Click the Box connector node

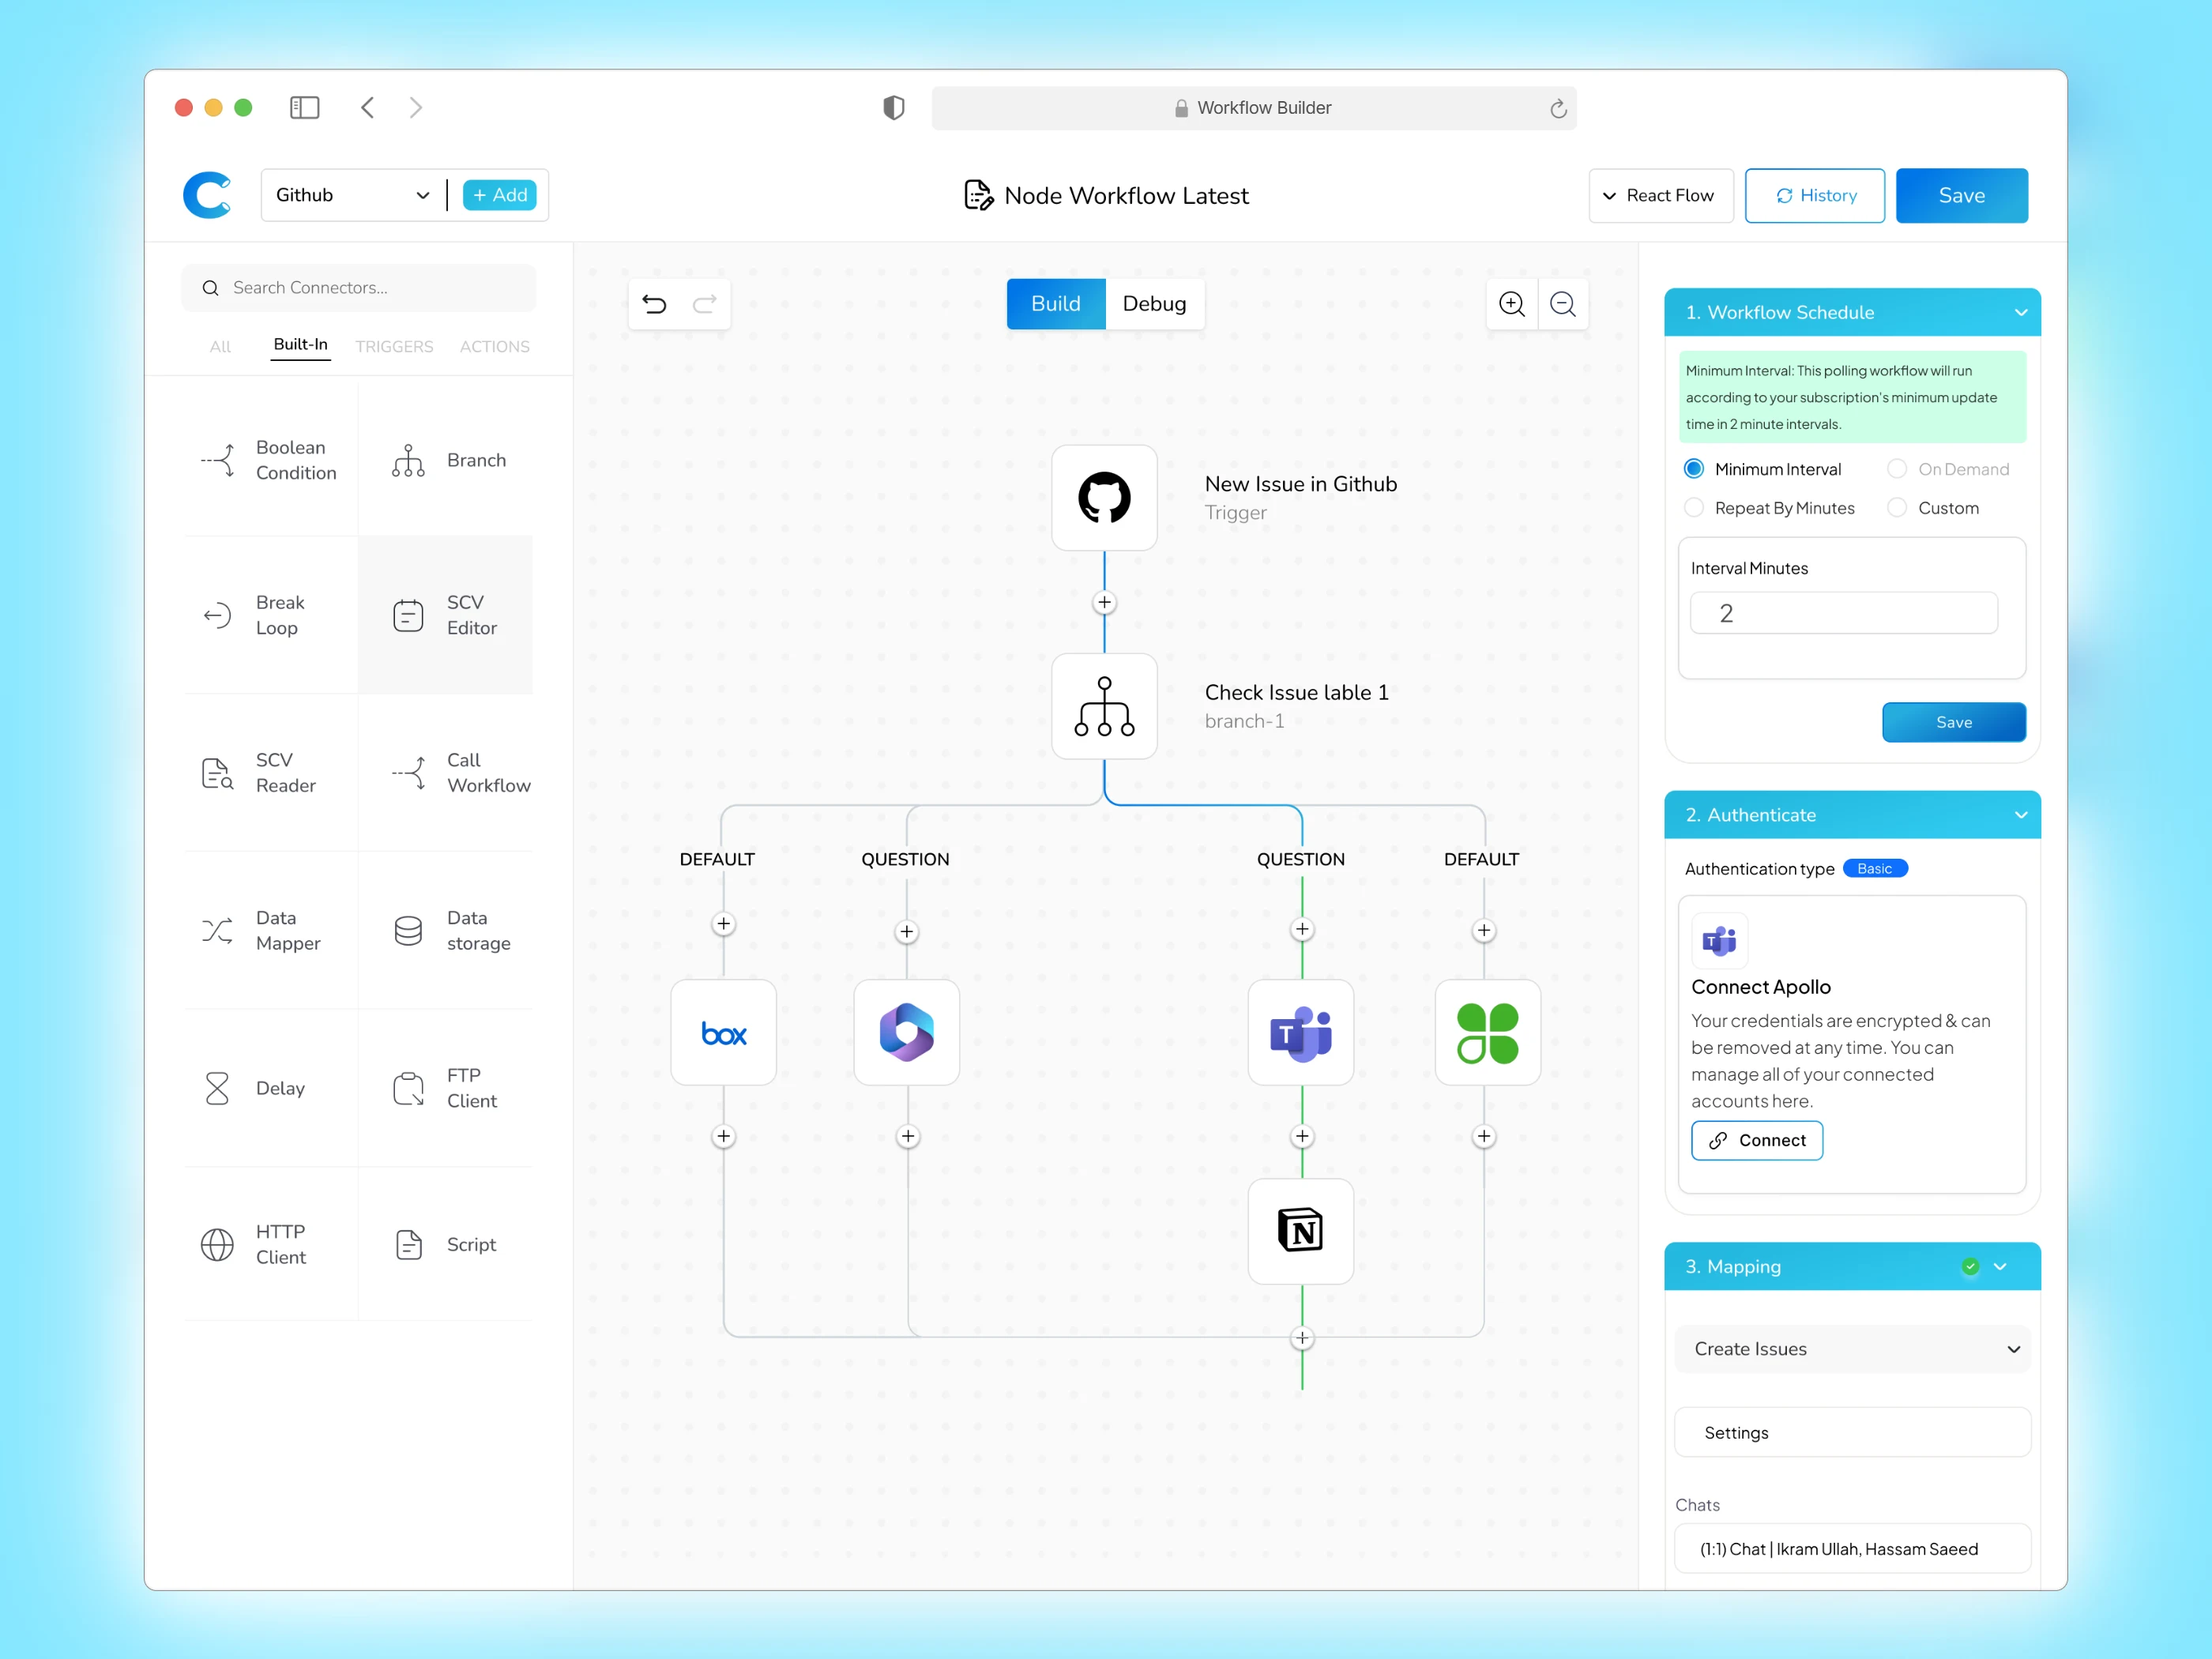(x=723, y=1033)
